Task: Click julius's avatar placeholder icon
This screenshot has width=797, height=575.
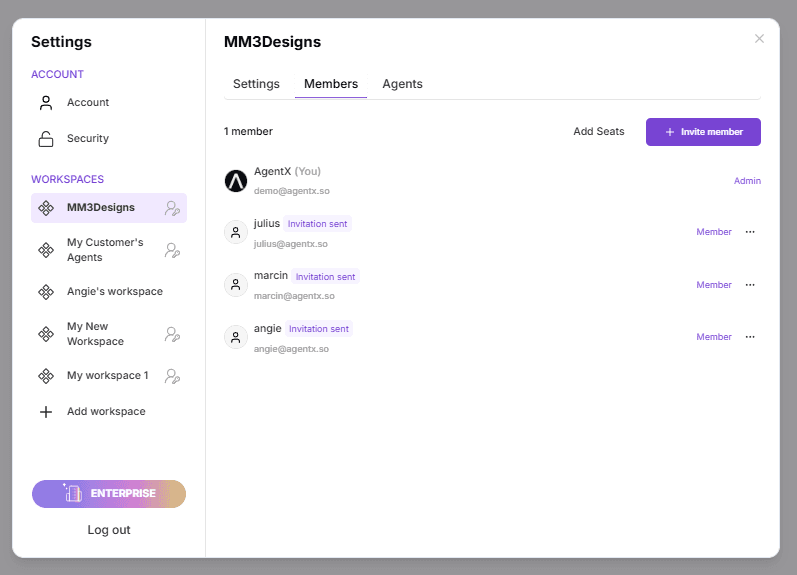Action: [x=236, y=232]
